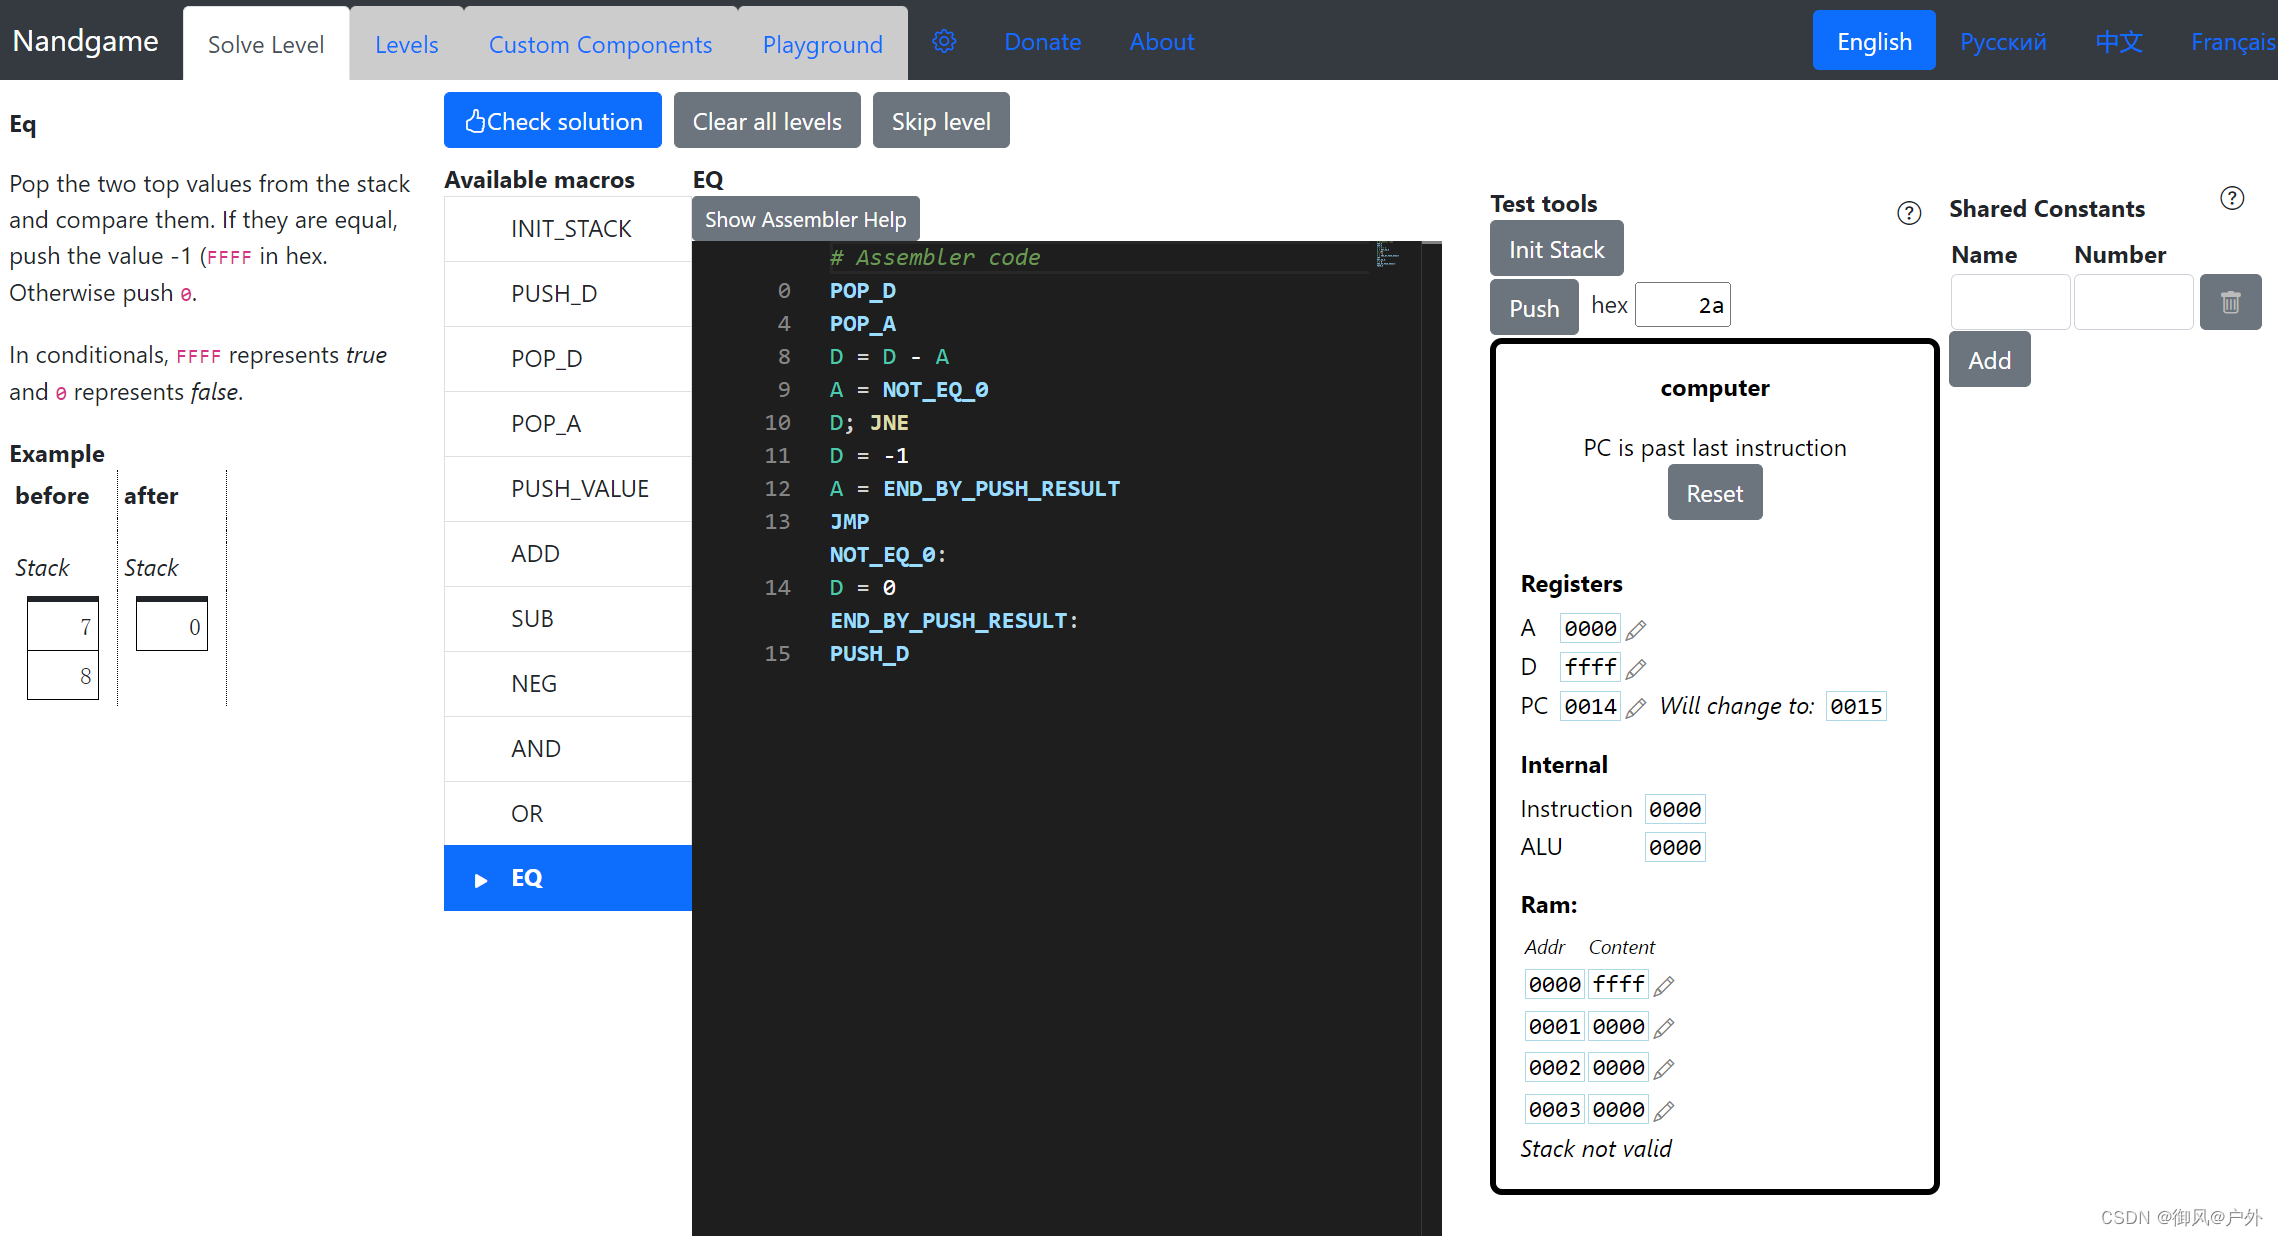Select the POP_D macro
This screenshot has height=1236, width=2278.
[x=568, y=359]
